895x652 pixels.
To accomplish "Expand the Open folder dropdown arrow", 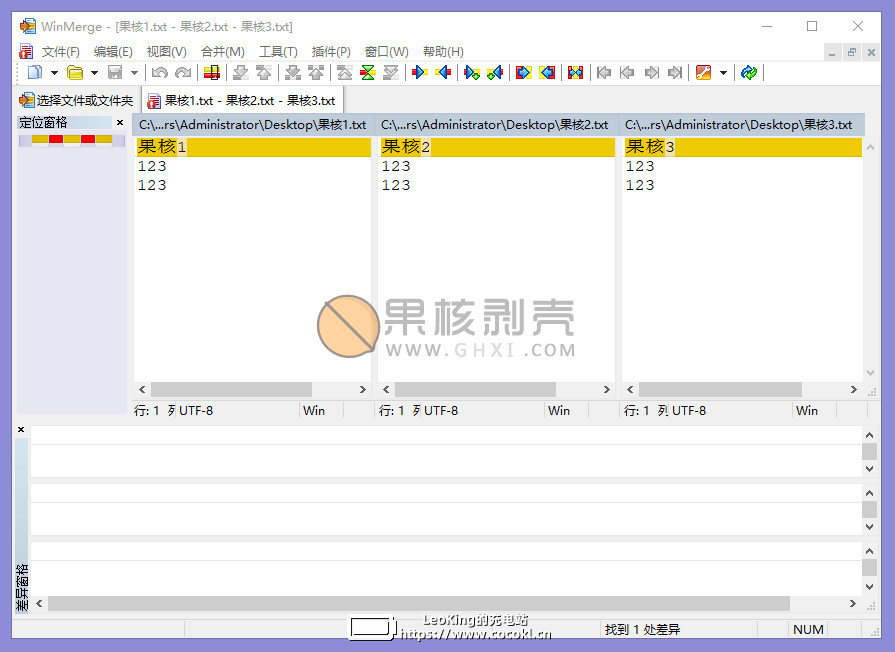I will [94, 73].
